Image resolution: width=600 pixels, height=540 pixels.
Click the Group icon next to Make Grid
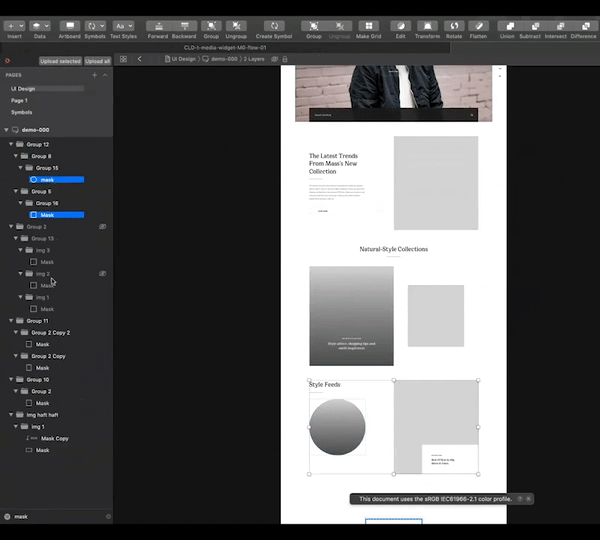(x=314, y=26)
